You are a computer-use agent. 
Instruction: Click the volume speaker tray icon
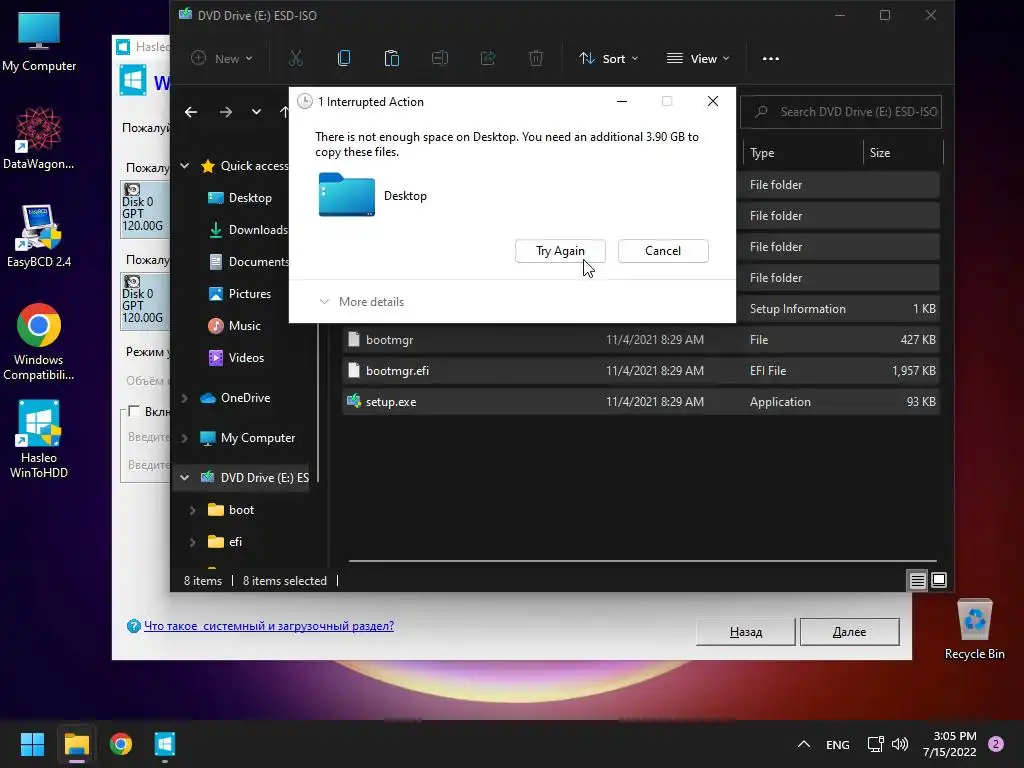[x=899, y=744]
